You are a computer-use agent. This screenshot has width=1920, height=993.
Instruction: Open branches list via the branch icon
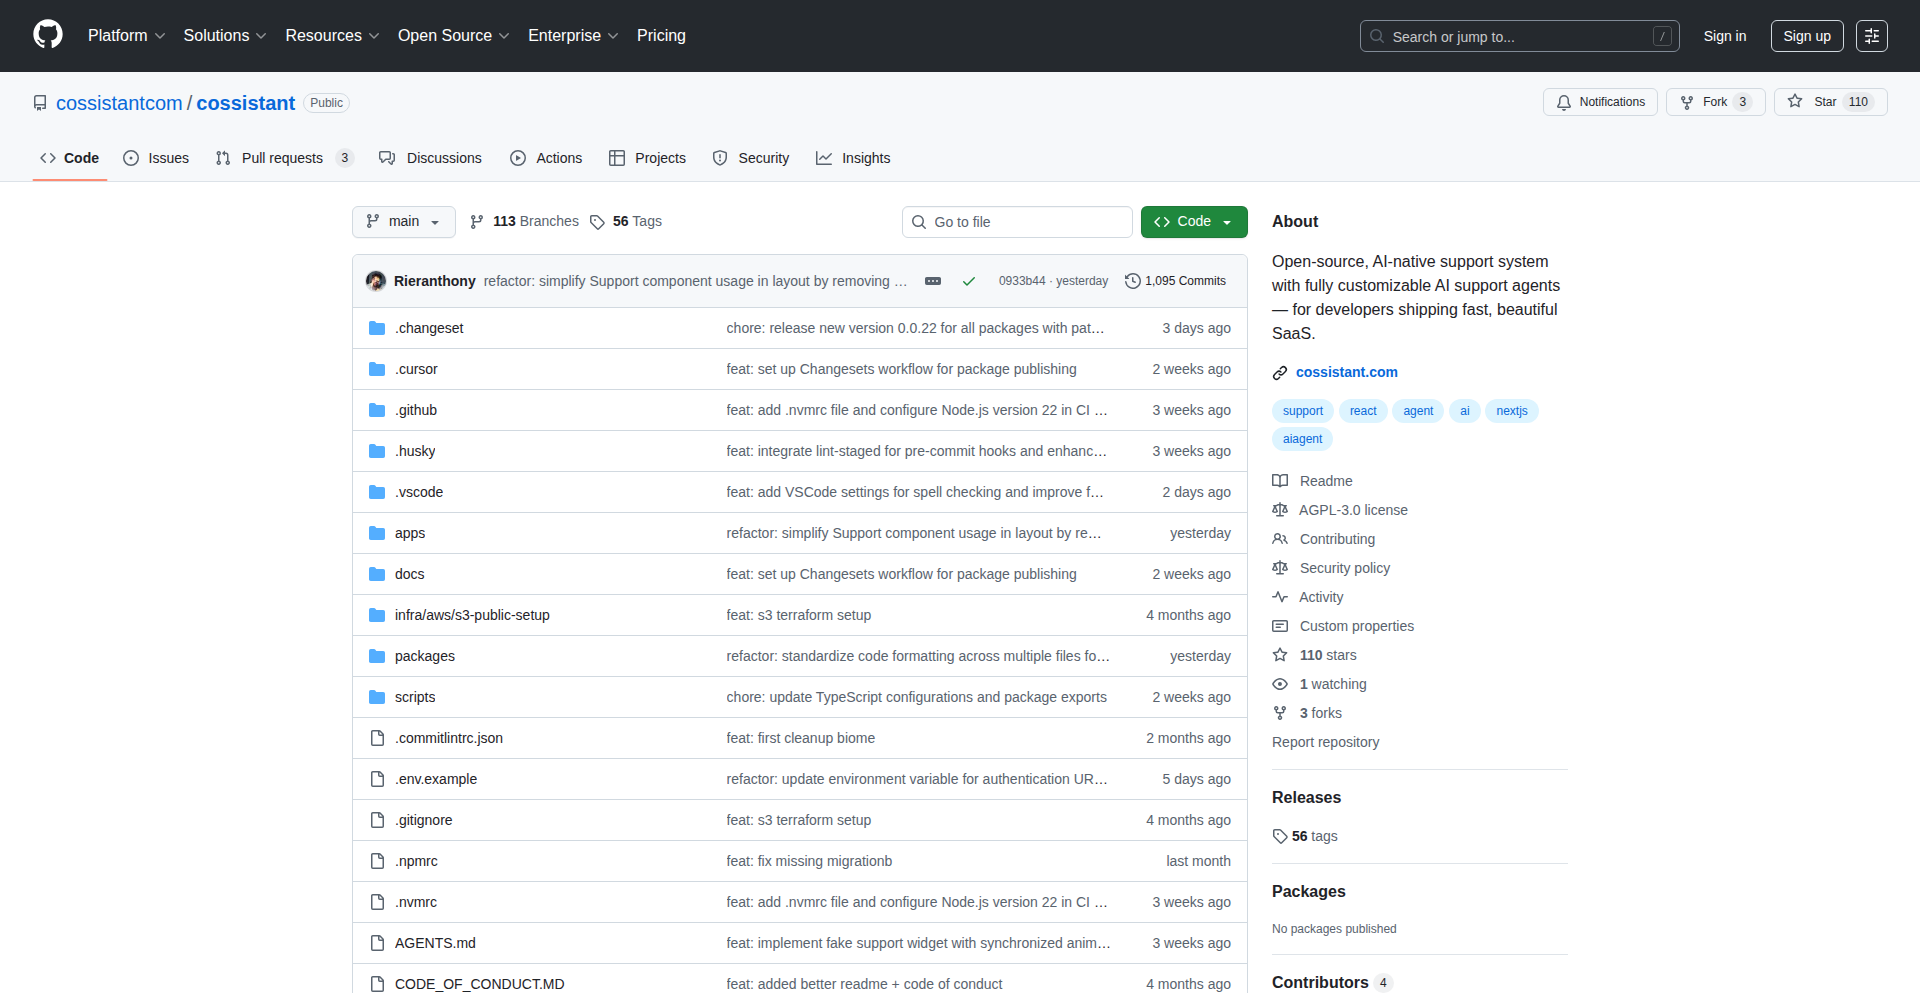[x=477, y=222]
